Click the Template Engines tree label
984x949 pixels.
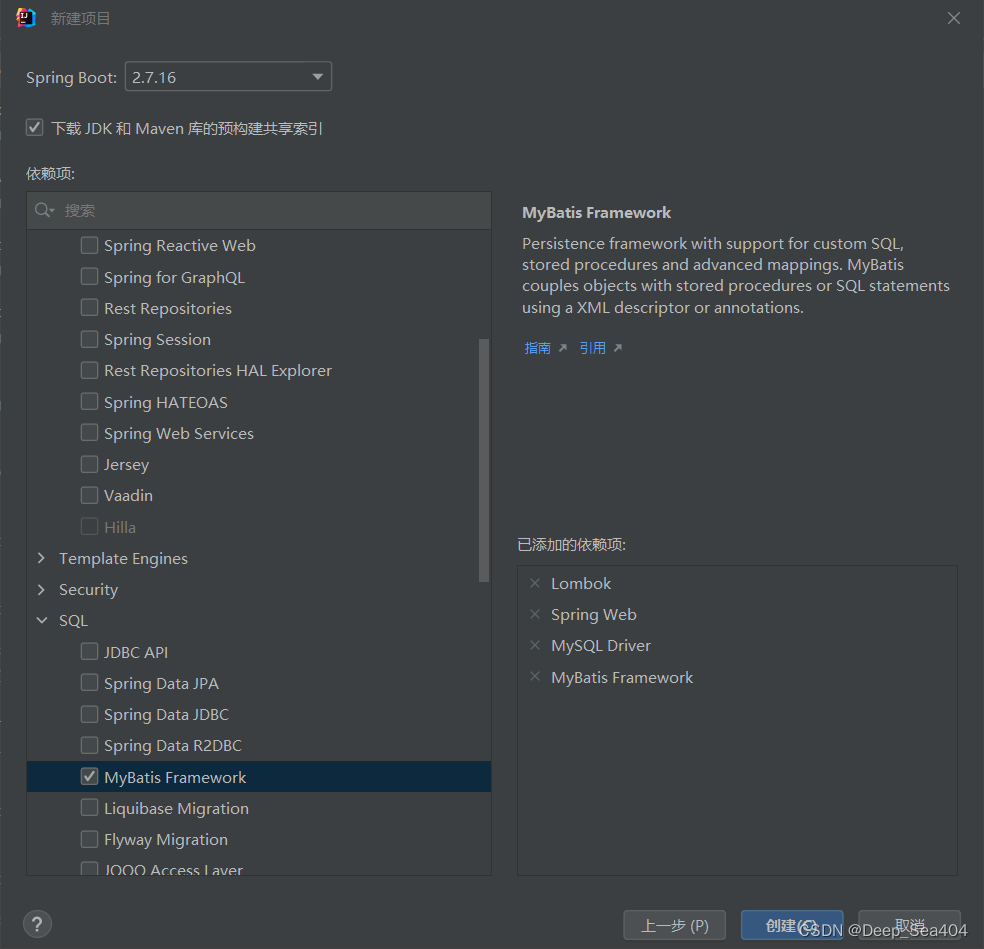point(123,559)
